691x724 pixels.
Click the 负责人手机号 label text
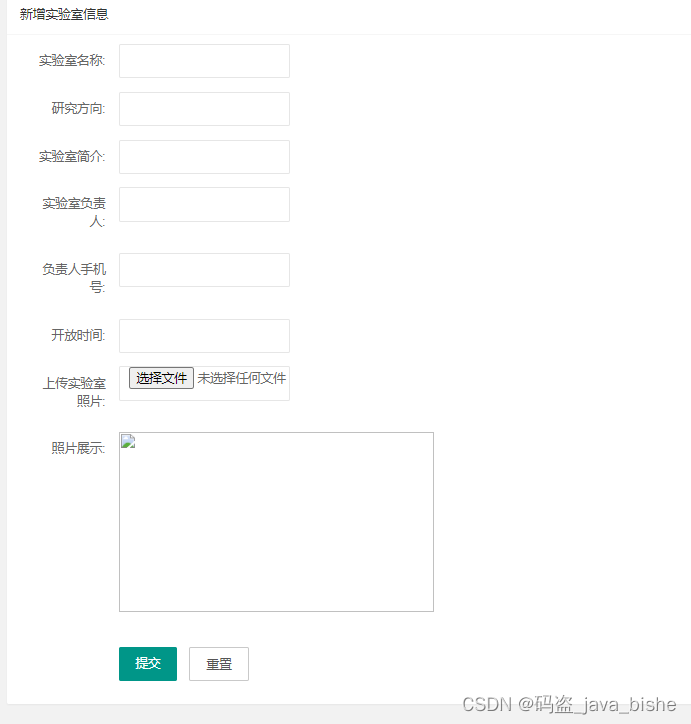tap(74, 278)
